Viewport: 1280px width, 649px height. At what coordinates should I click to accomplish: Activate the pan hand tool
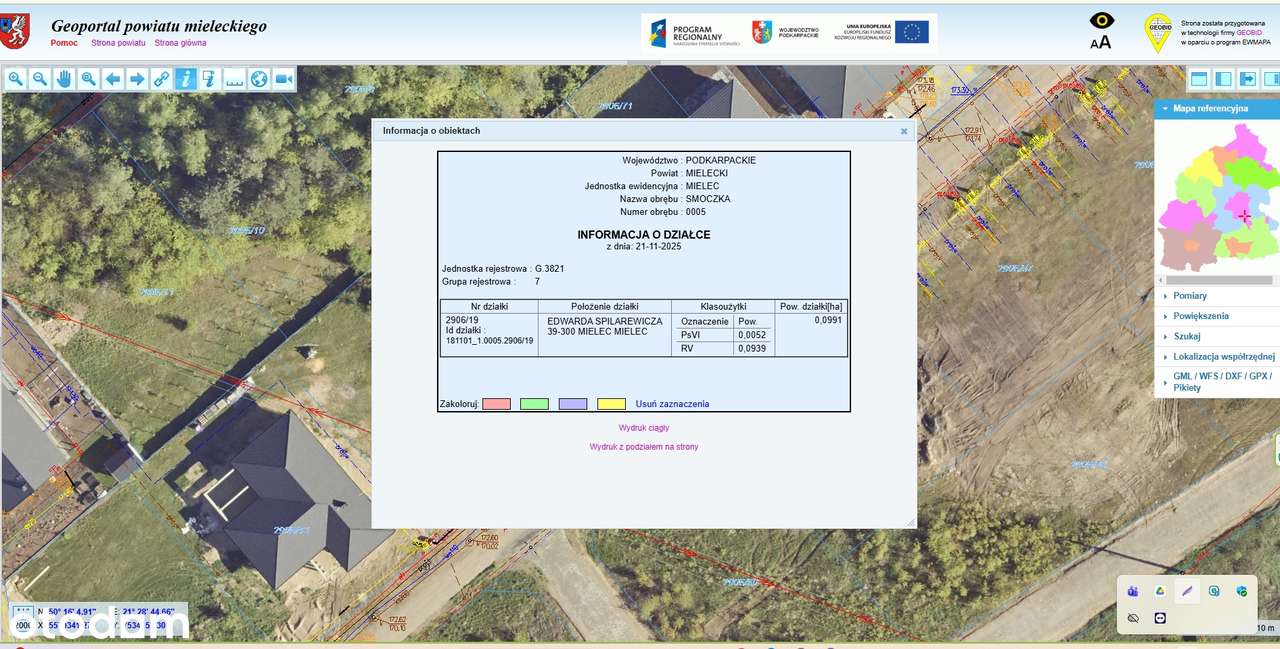[x=64, y=79]
